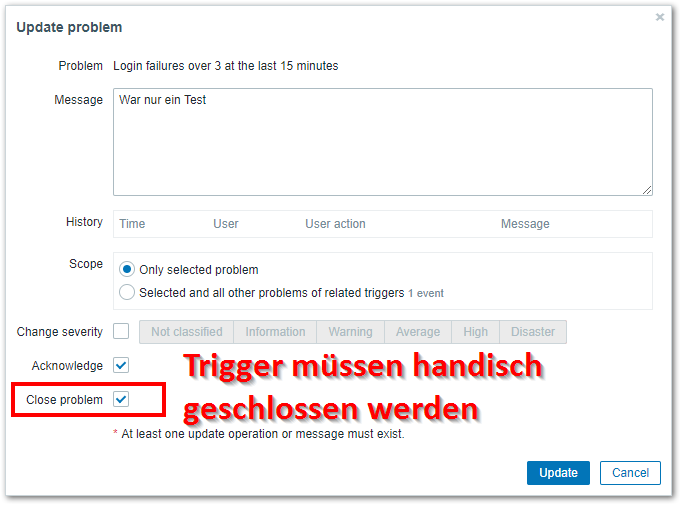Select the Disaster severity level

point(533,332)
